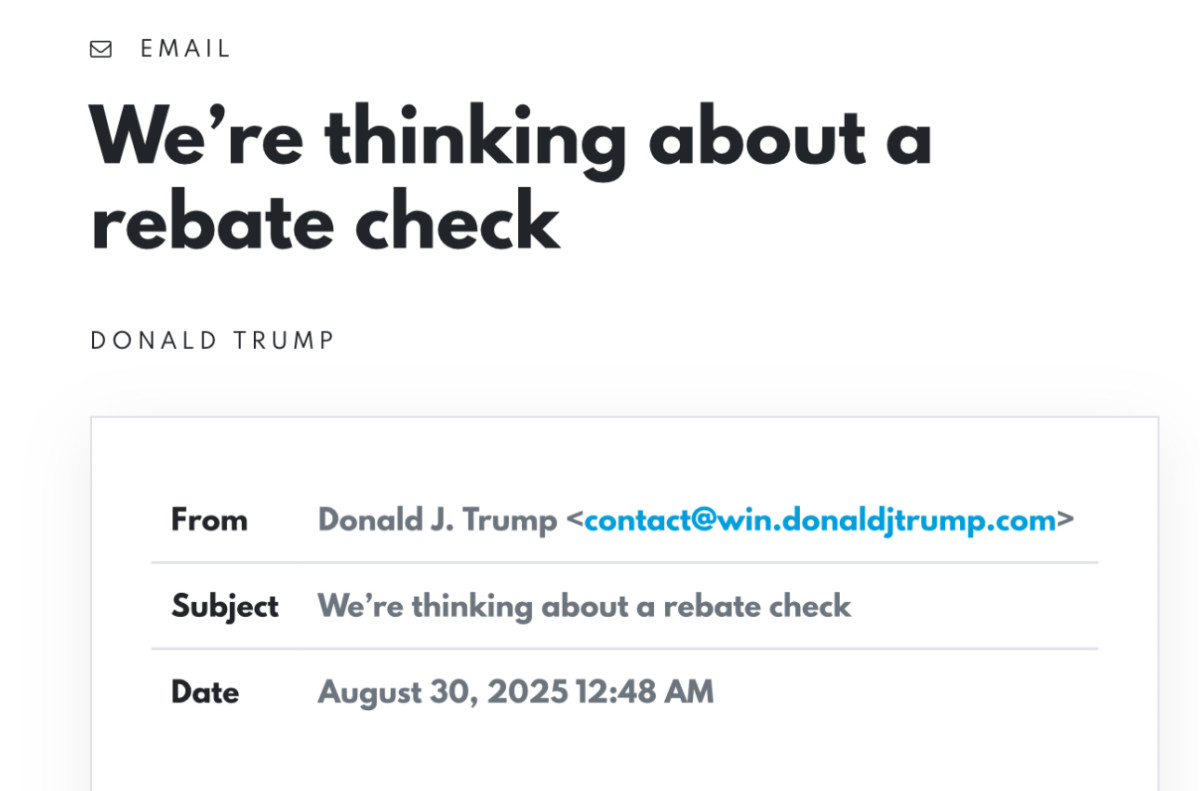
Task: Open the DONALD TRUMP author link
Action: coord(212,341)
